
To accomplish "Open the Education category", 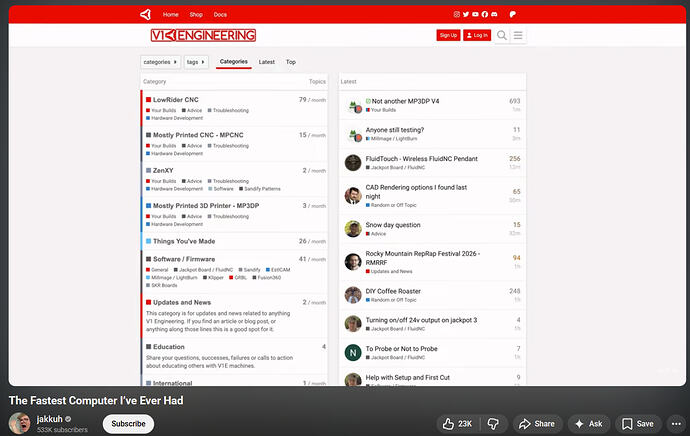I will tap(169, 347).
